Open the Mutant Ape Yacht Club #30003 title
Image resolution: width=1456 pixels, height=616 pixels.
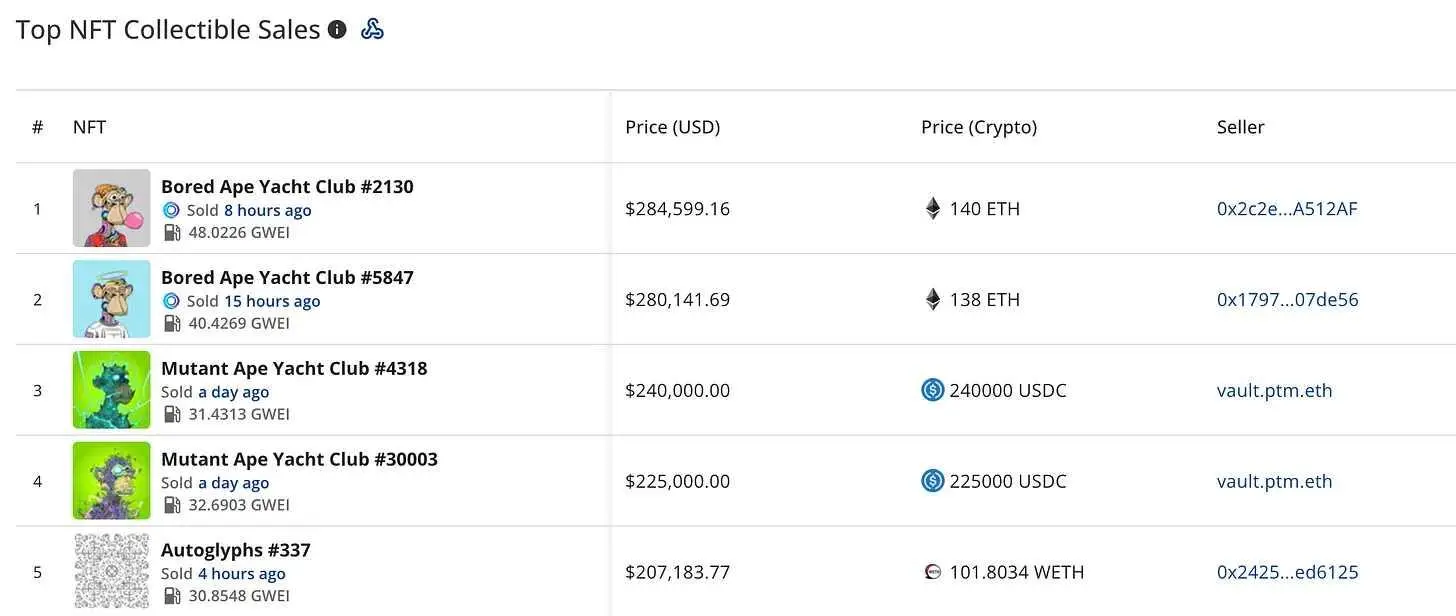point(299,459)
